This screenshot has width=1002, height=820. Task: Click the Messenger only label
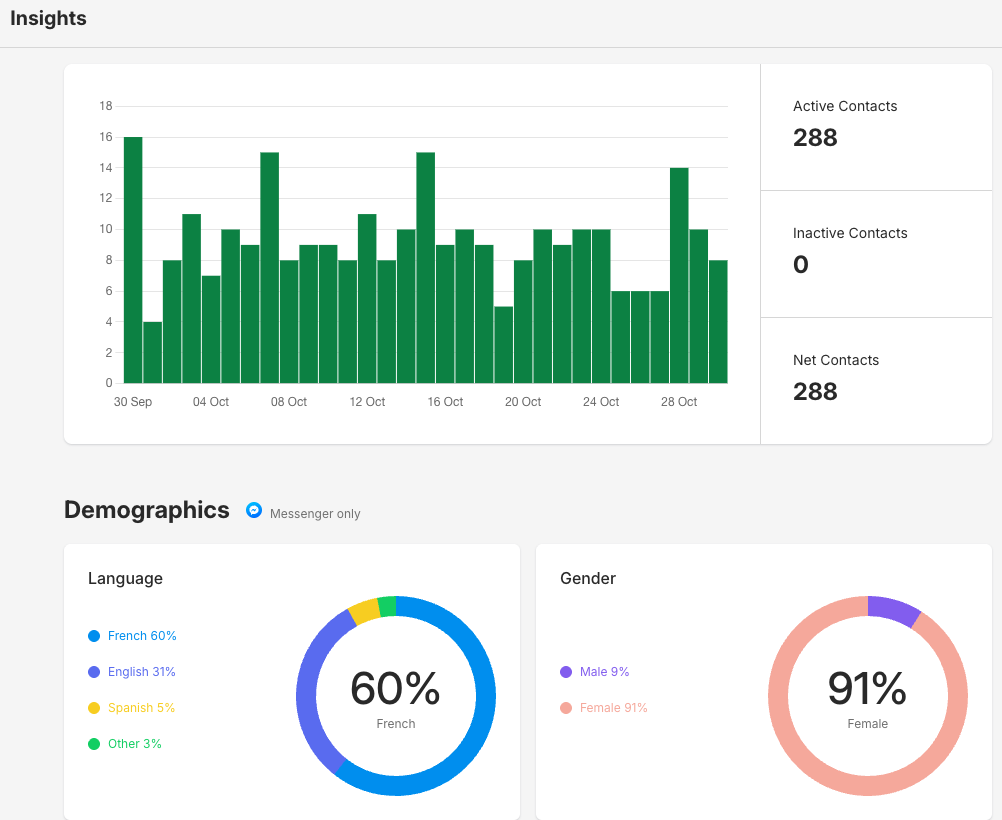pyautogui.click(x=315, y=514)
